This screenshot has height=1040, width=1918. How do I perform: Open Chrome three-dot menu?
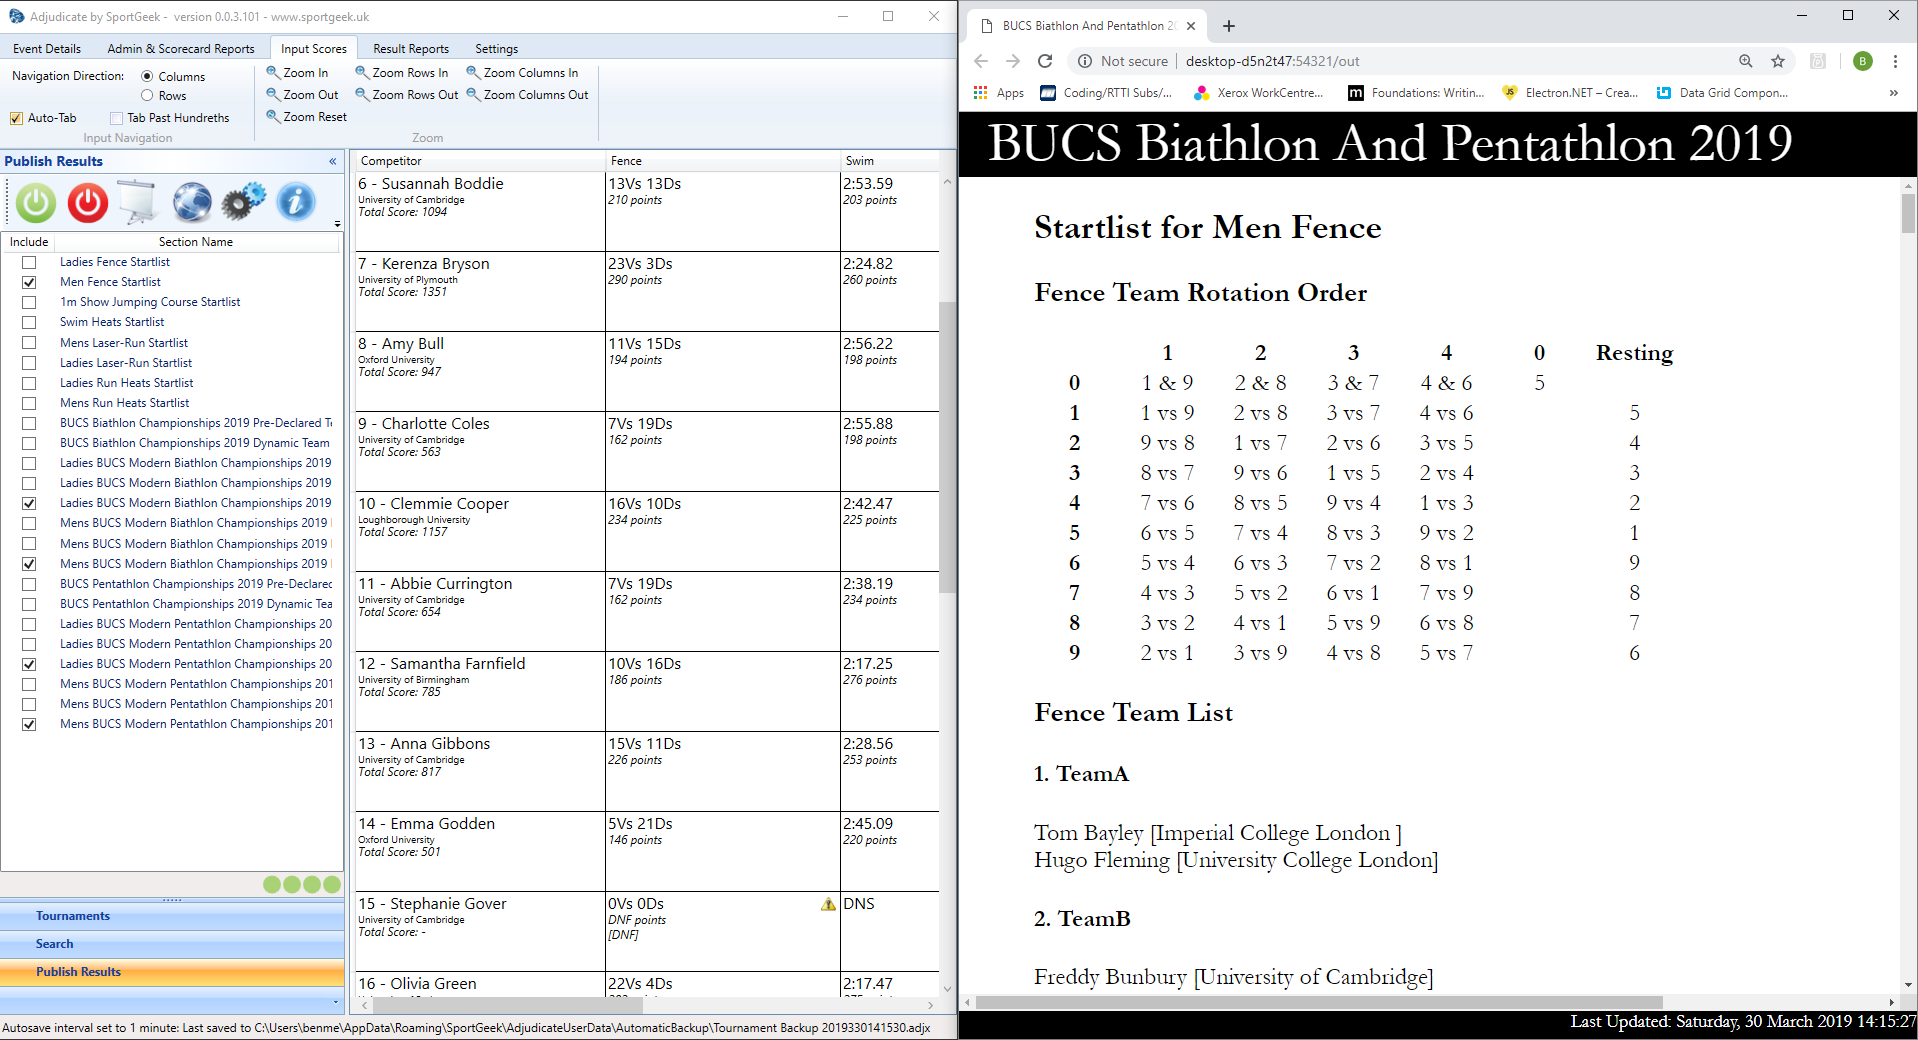(1895, 61)
